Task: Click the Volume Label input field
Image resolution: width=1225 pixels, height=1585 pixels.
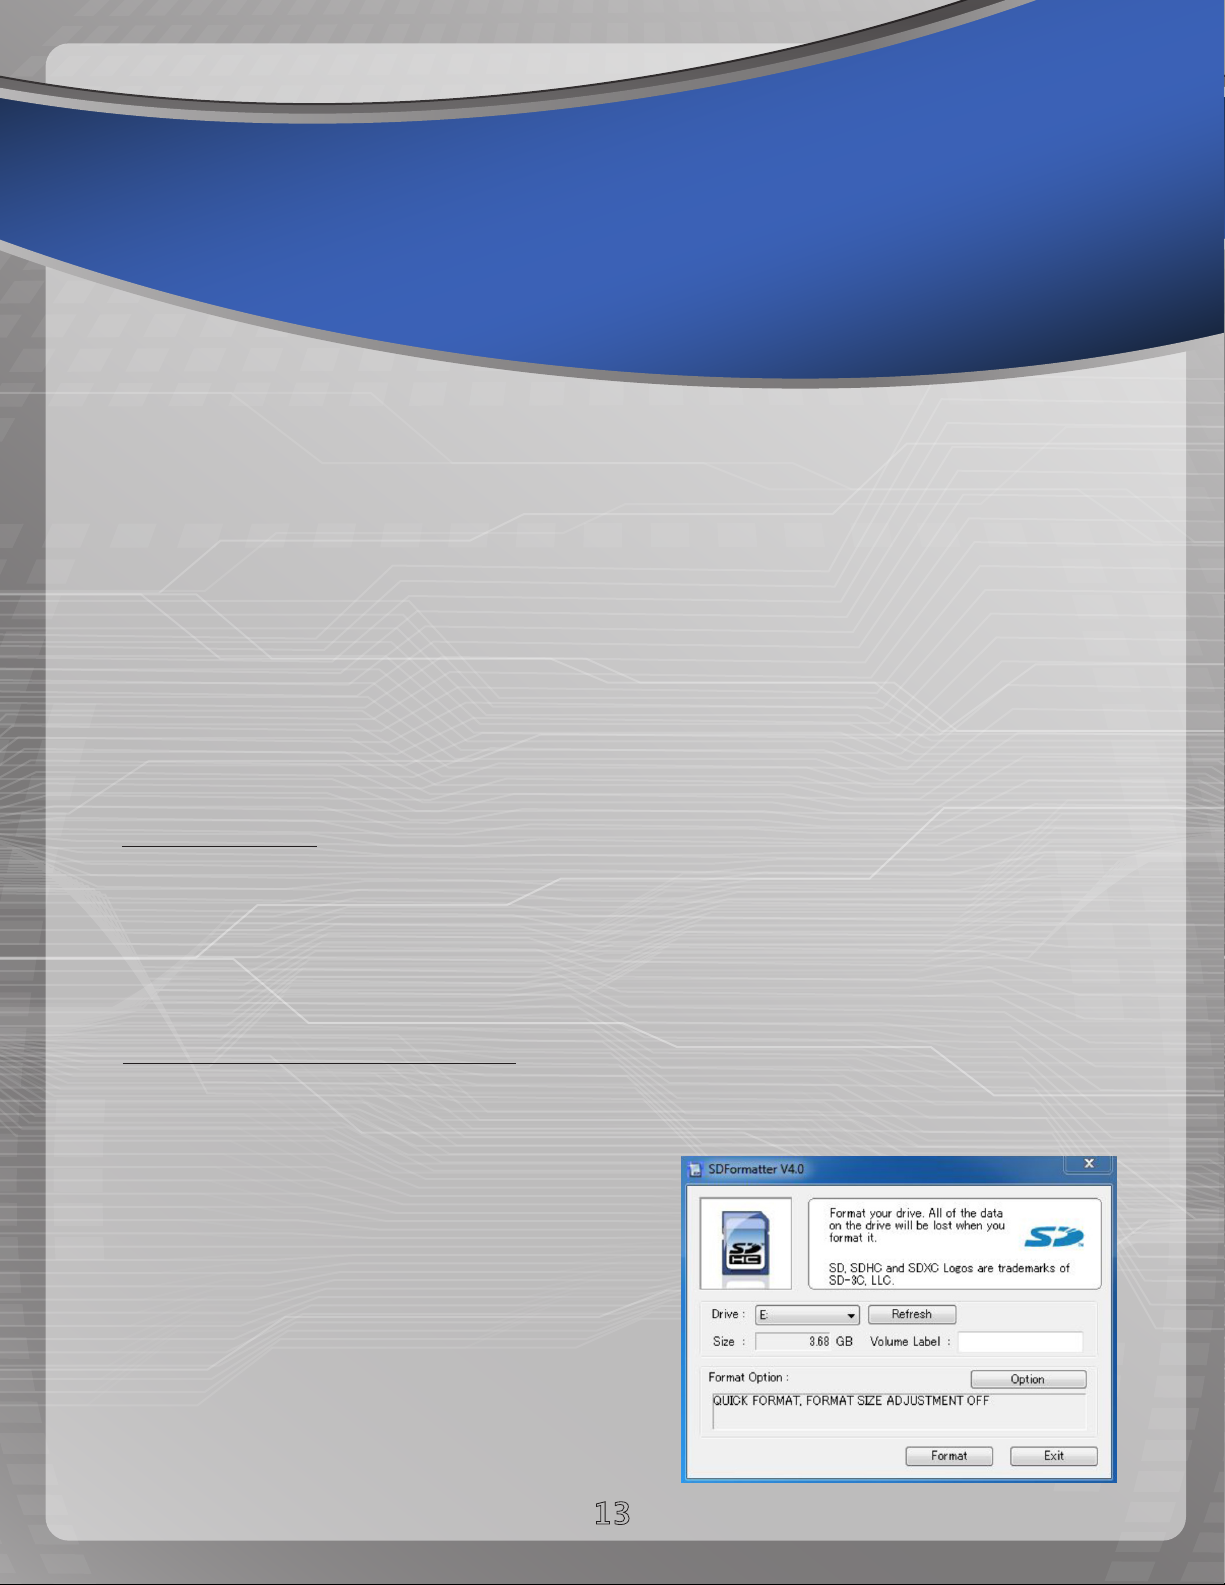Action: pyautogui.click(x=1020, y=1341)
